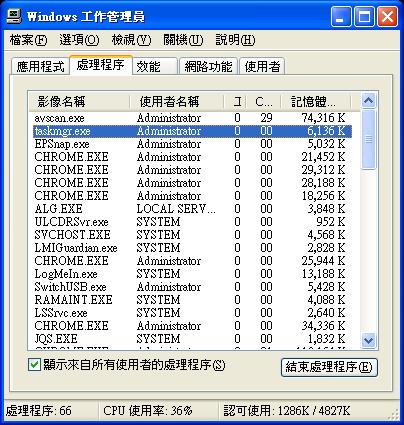Click the vertical scrollbar thumb
The image size is (404, 425).
pos(368,139)
